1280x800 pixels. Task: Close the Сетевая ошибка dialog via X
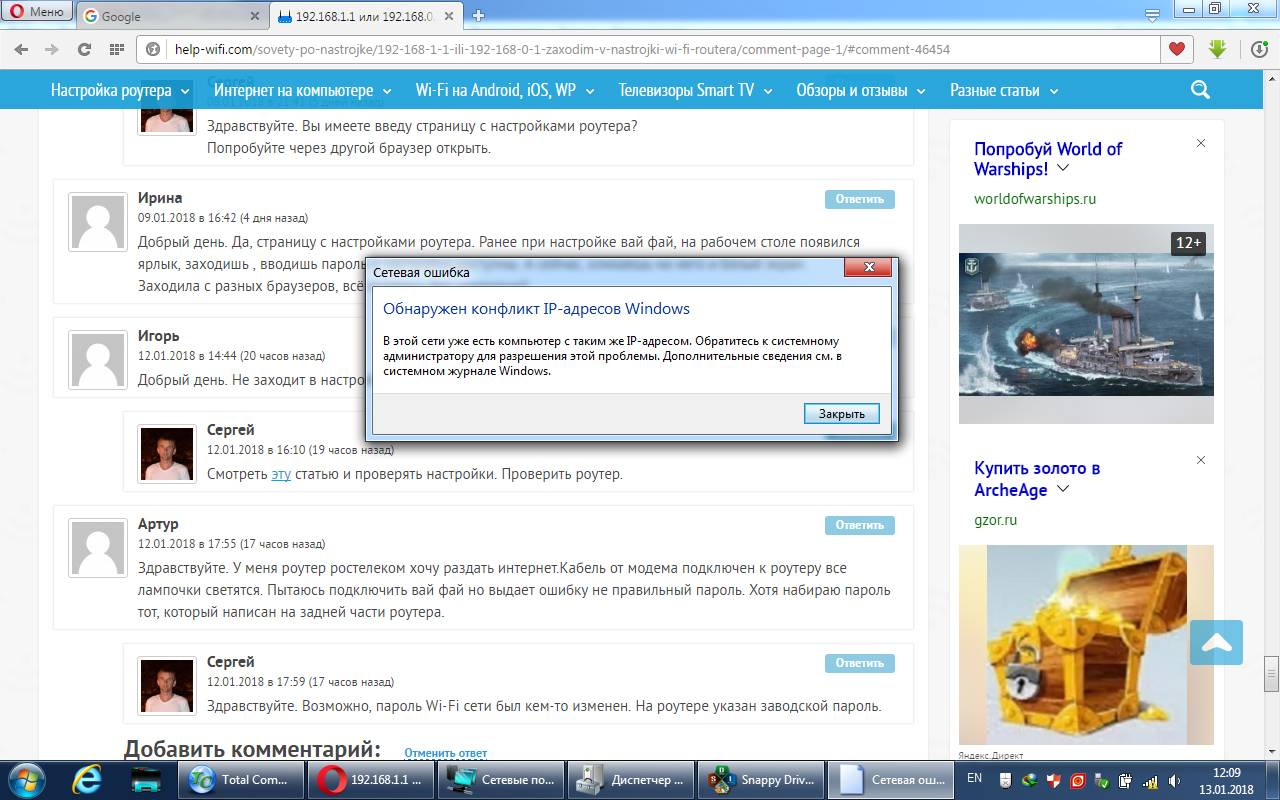(x=867, y=268)
